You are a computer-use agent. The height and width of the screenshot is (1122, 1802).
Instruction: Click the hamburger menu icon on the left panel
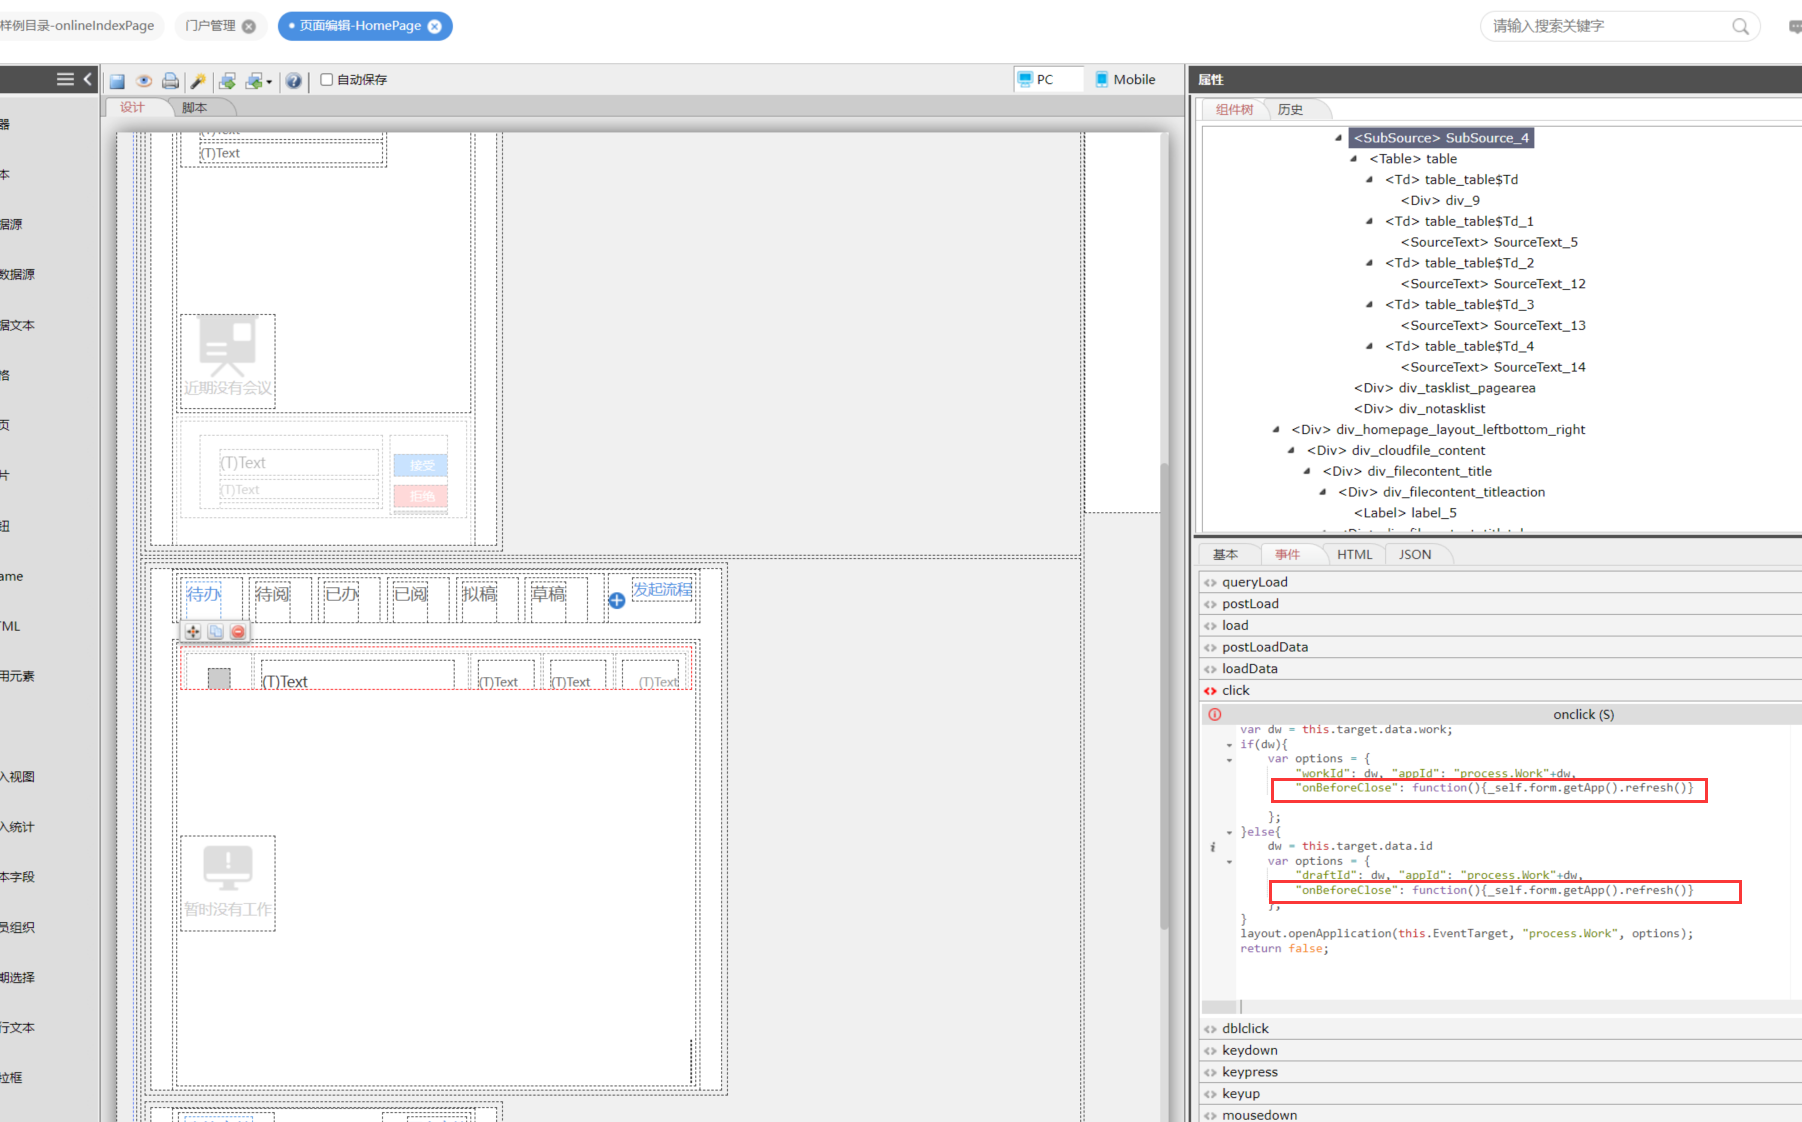65,79
